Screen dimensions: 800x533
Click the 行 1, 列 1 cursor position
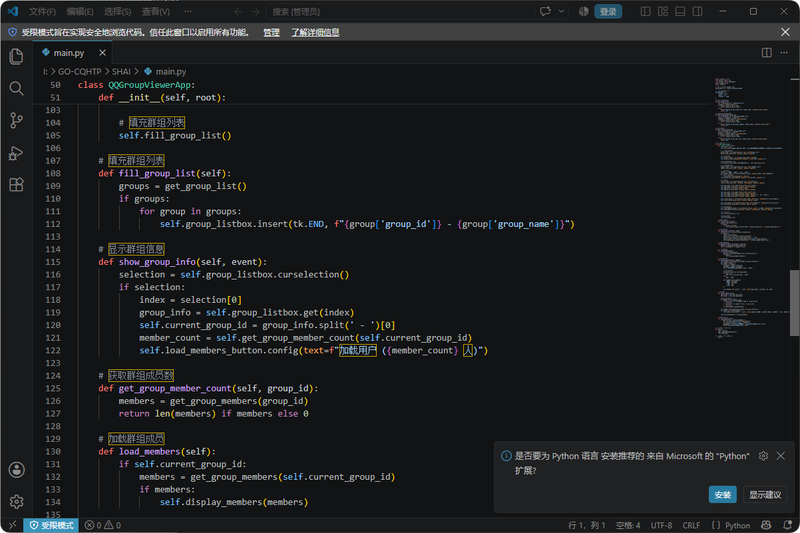[x=586, y=525]
